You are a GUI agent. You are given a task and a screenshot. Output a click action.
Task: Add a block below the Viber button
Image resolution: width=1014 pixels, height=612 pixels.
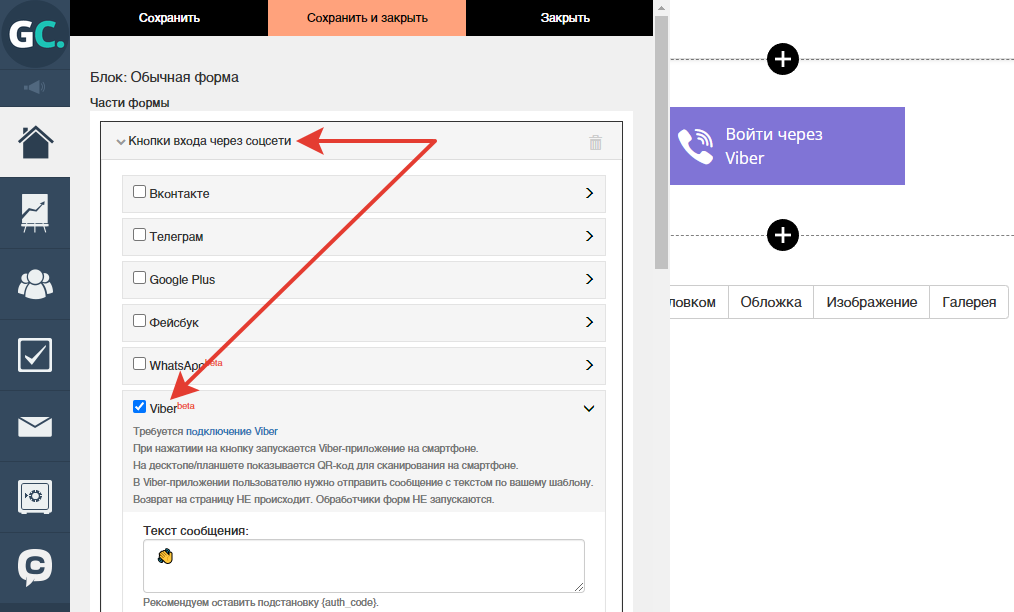782,235
